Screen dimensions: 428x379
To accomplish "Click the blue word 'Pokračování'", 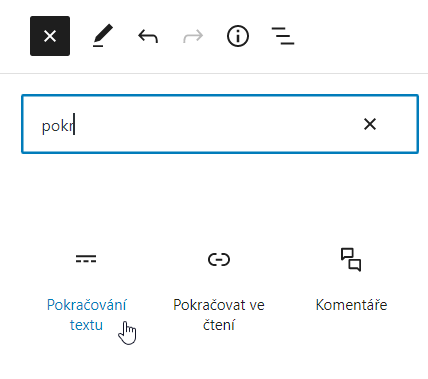I will pos(87,305).
